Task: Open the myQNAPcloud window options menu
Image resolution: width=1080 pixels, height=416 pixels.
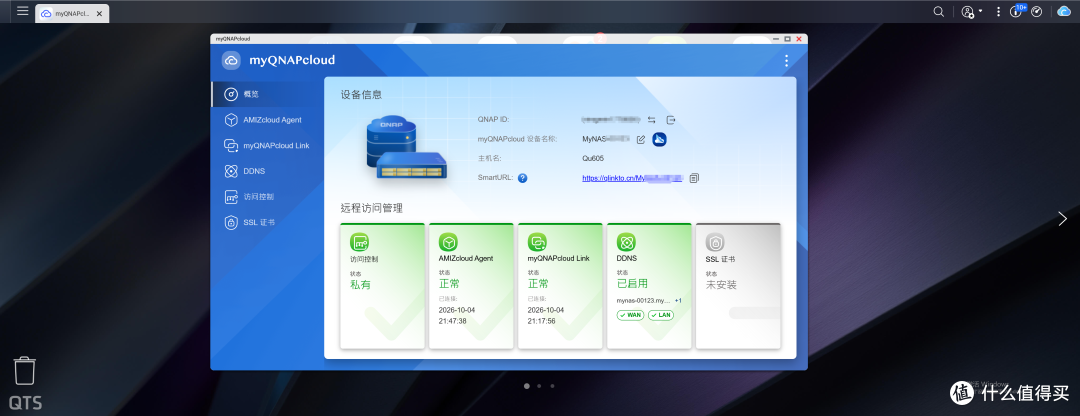Action: click(x=787, y=61)
